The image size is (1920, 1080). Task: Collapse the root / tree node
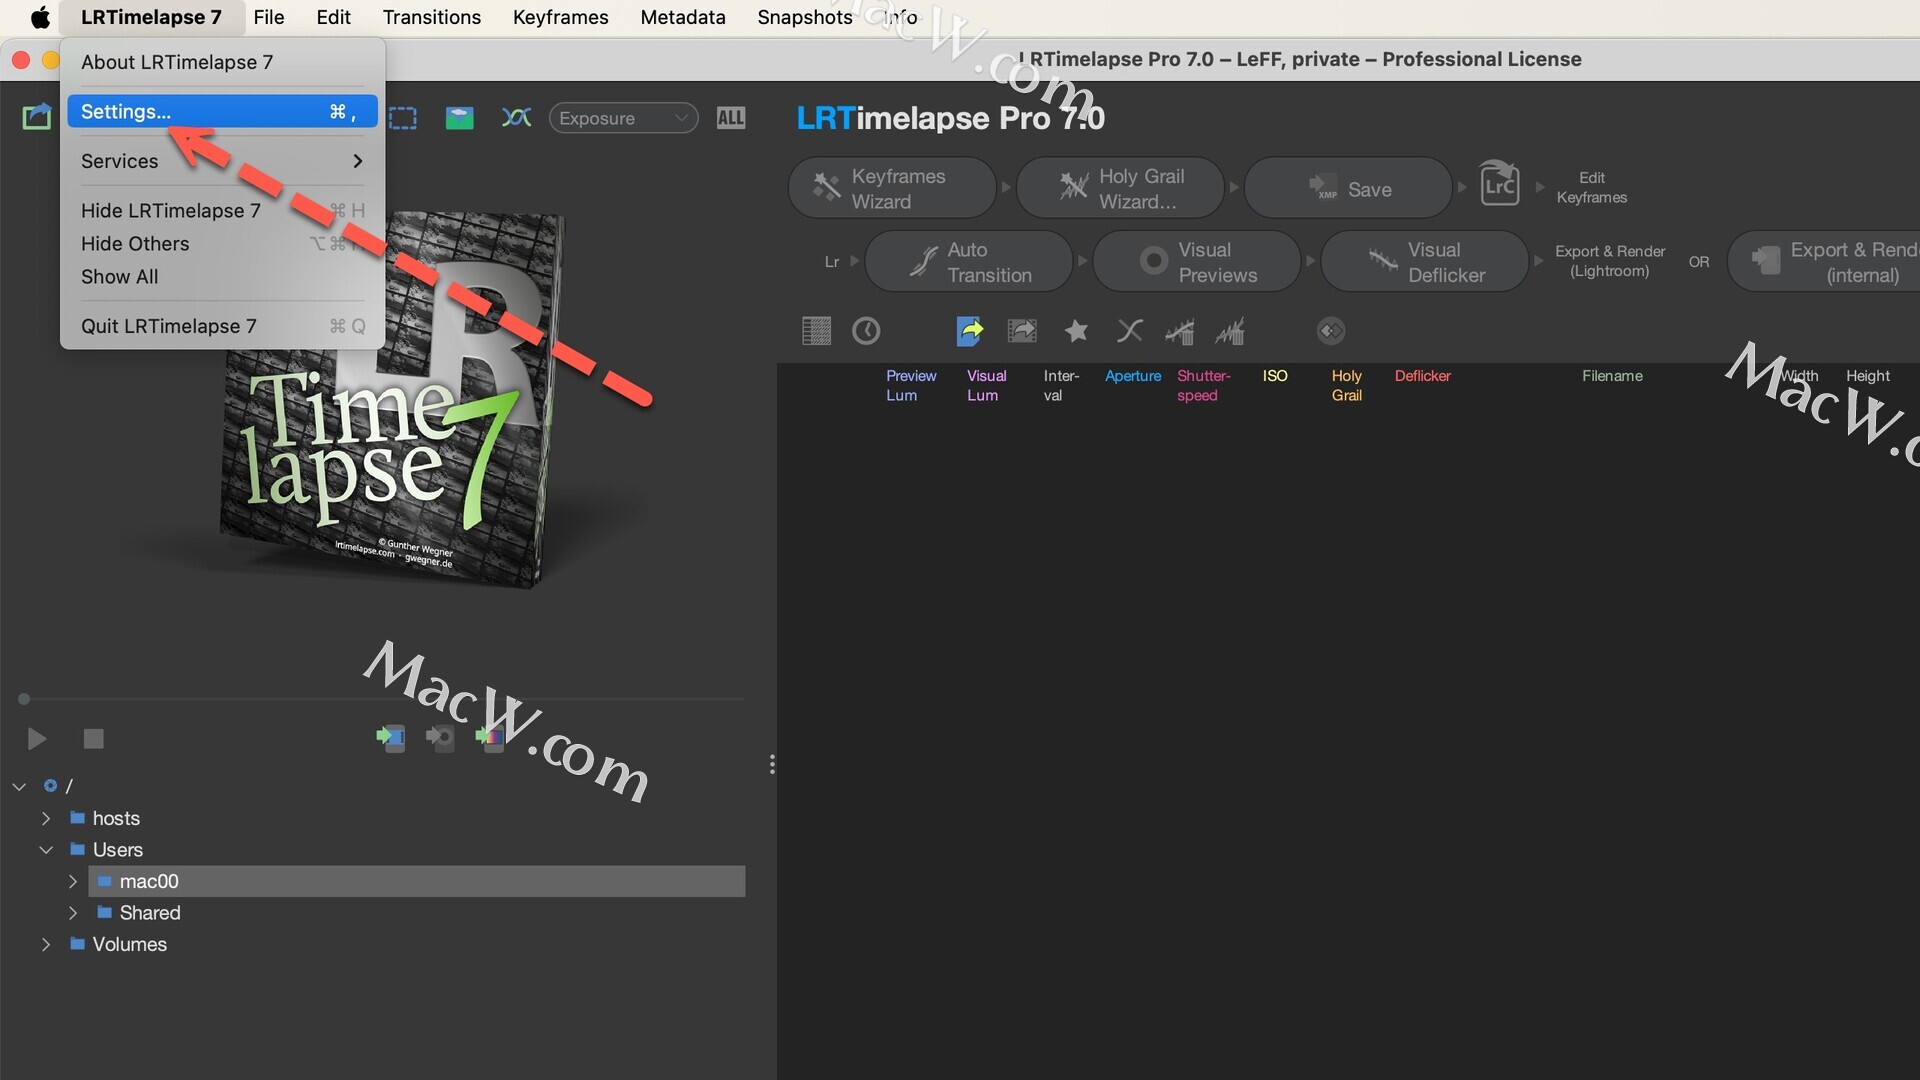click(x=19, y=786)
